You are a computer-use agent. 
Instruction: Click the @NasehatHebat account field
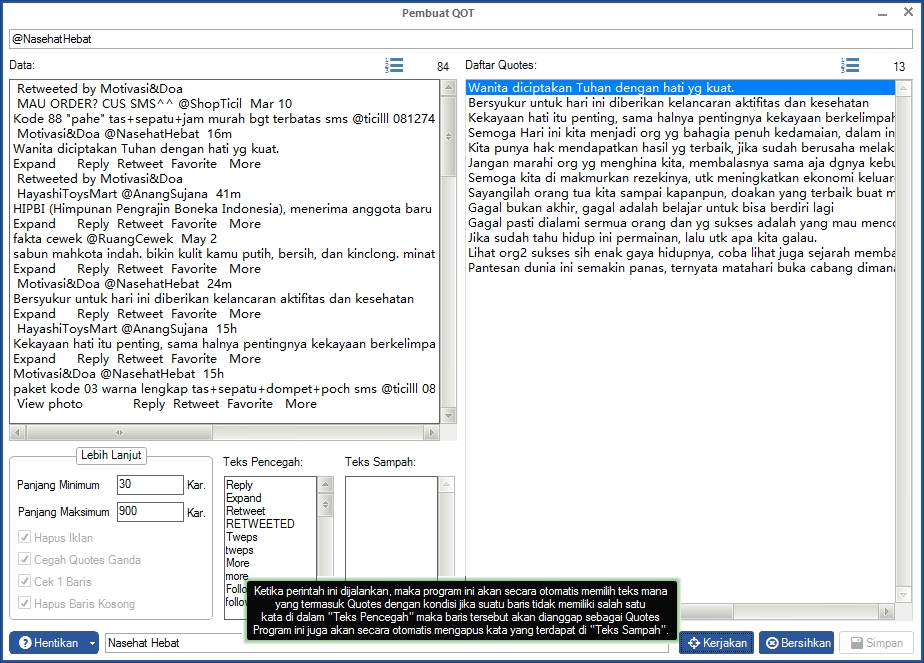[x=461, y=39]
